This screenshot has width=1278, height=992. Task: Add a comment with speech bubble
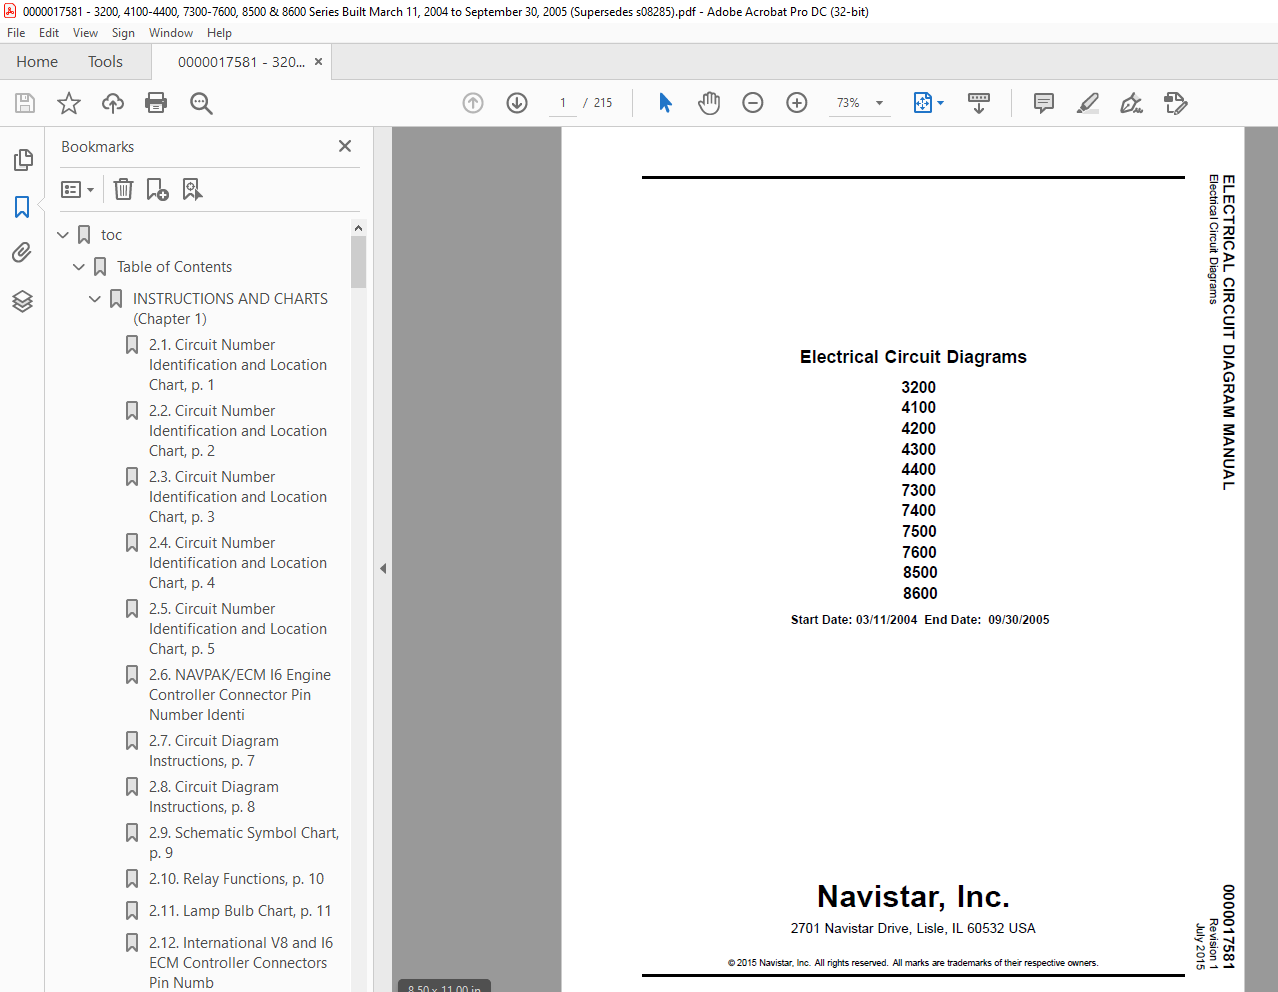1043,103
